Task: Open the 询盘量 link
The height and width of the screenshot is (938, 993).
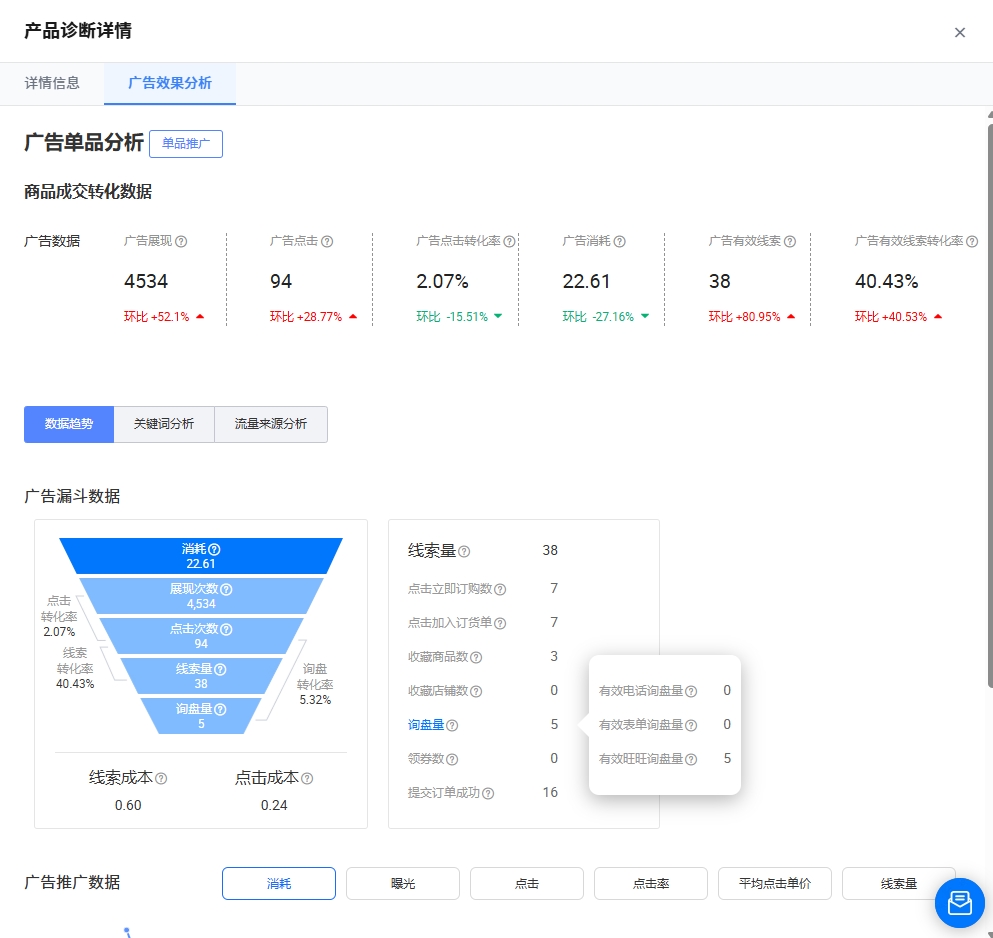Action: 427,725
